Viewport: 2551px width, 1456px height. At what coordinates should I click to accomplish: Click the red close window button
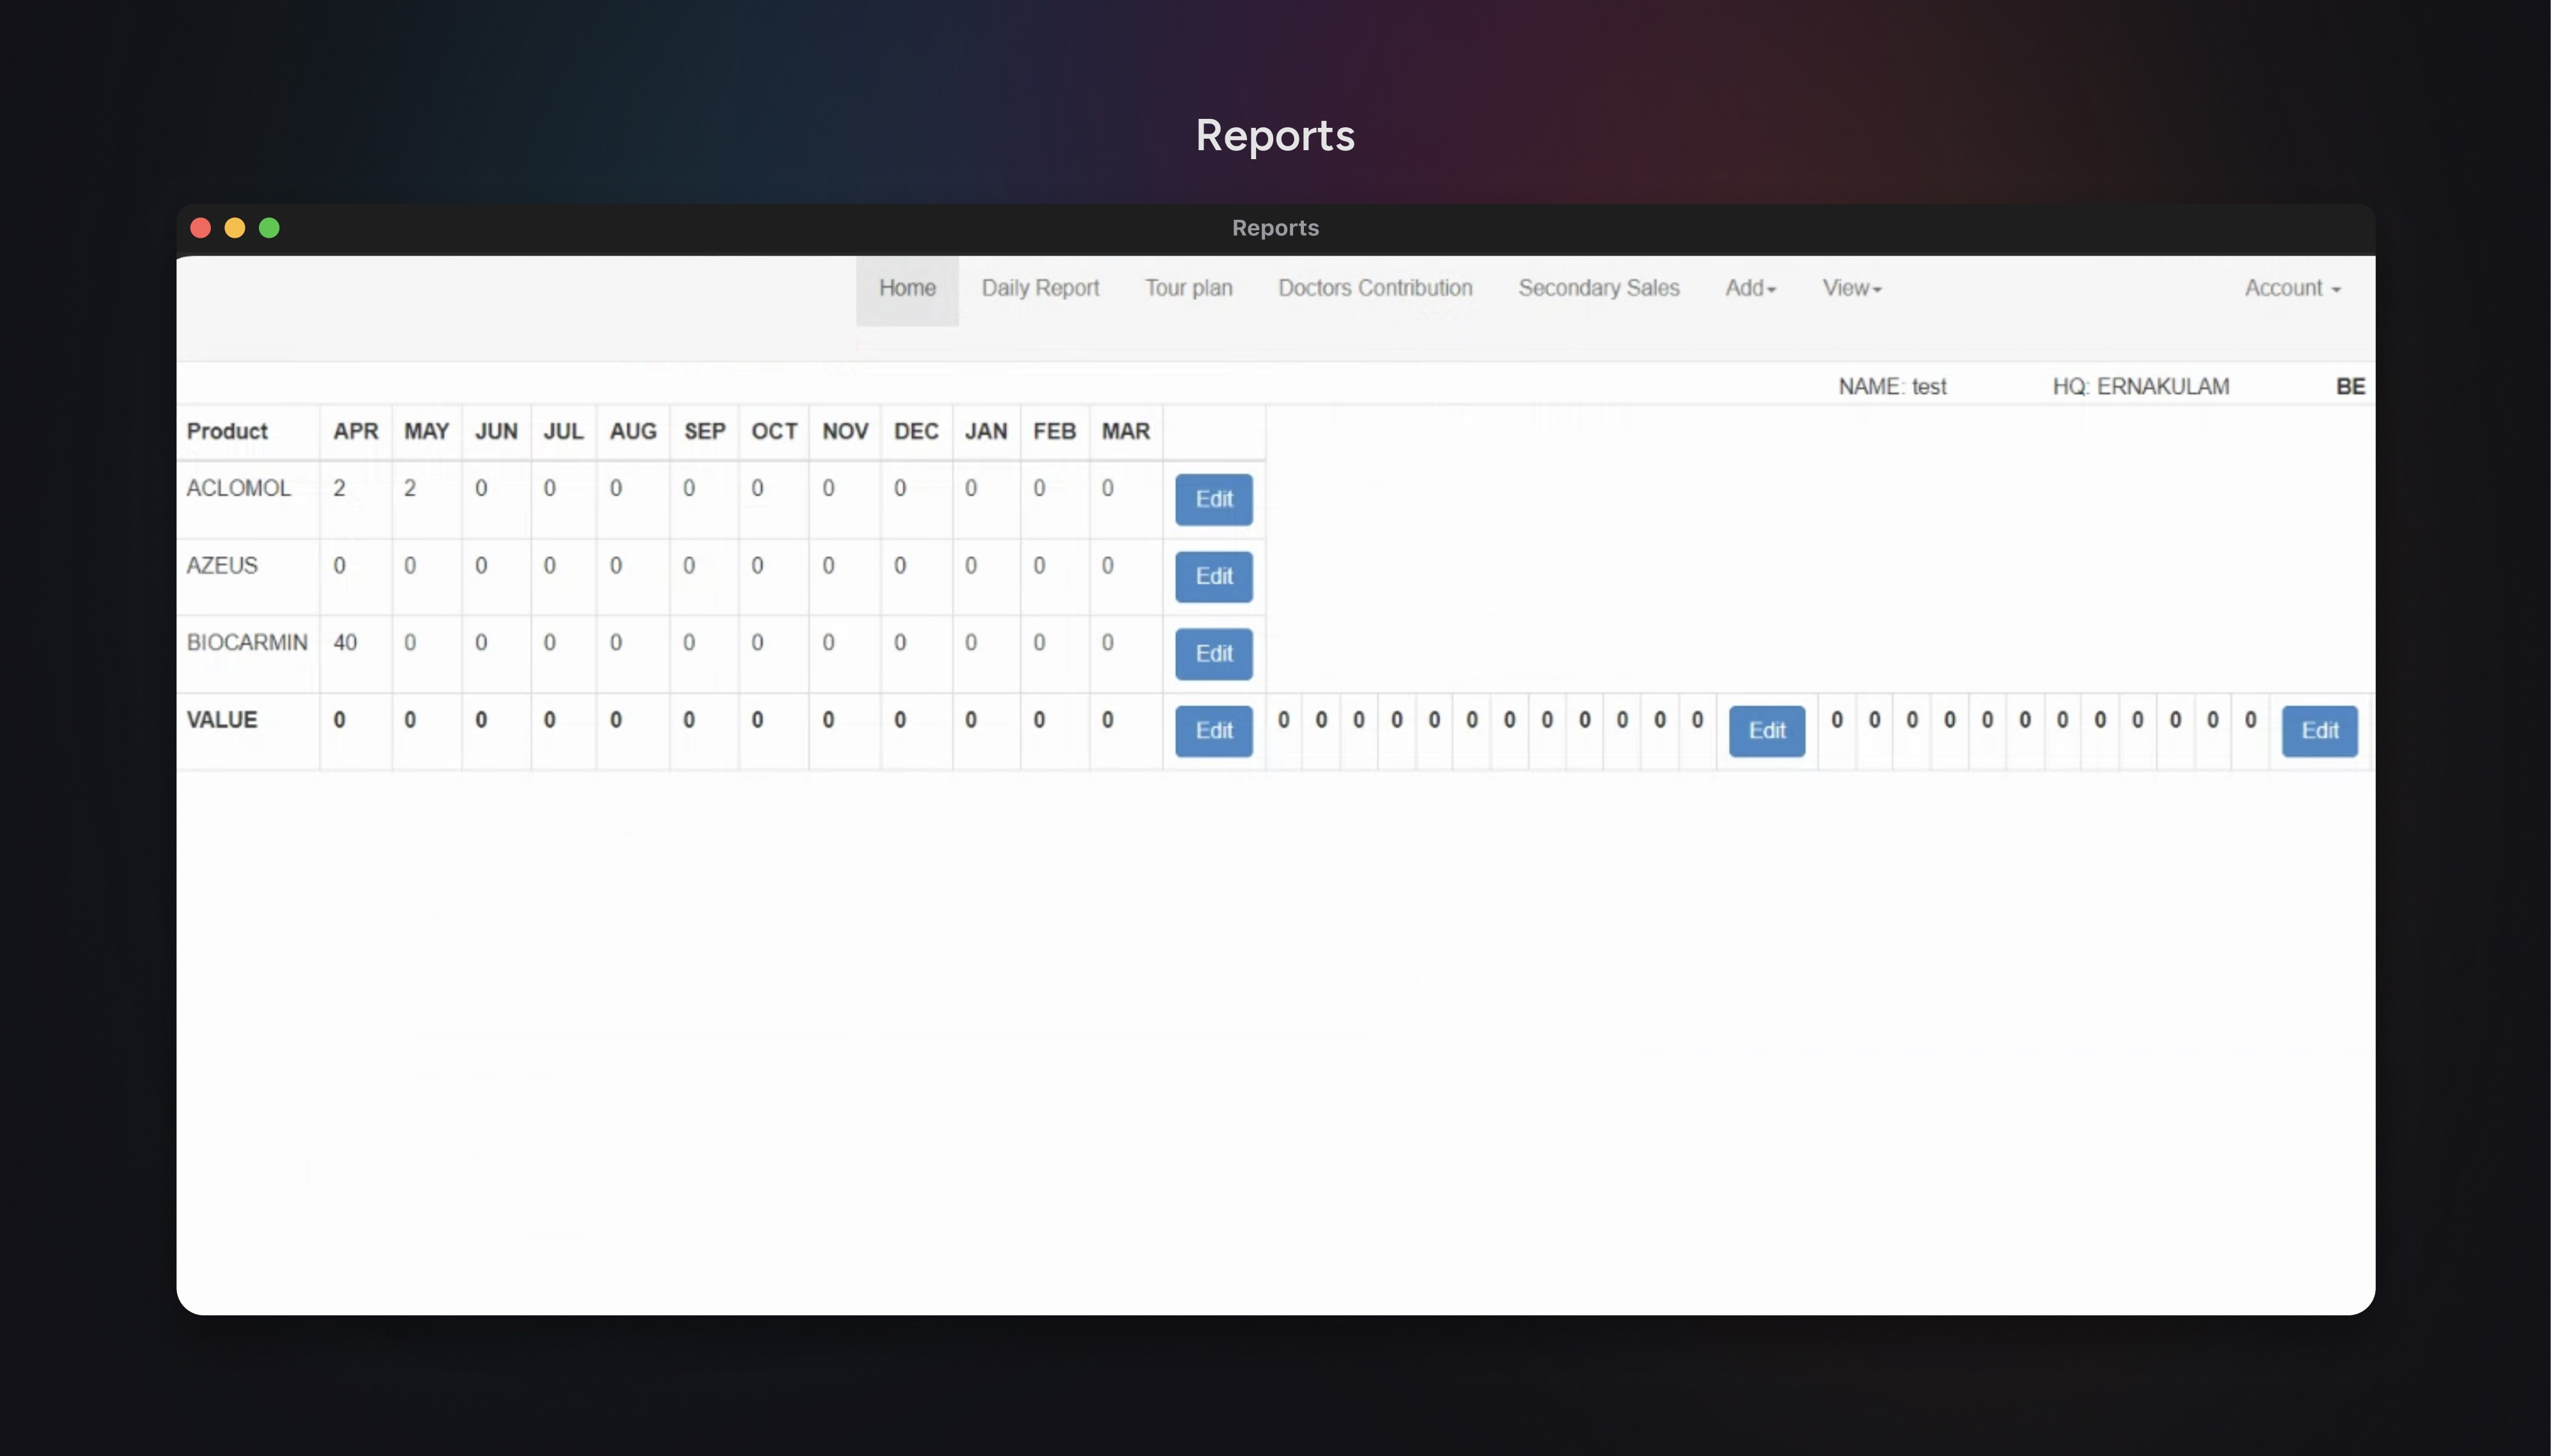(x=200, y=228)
